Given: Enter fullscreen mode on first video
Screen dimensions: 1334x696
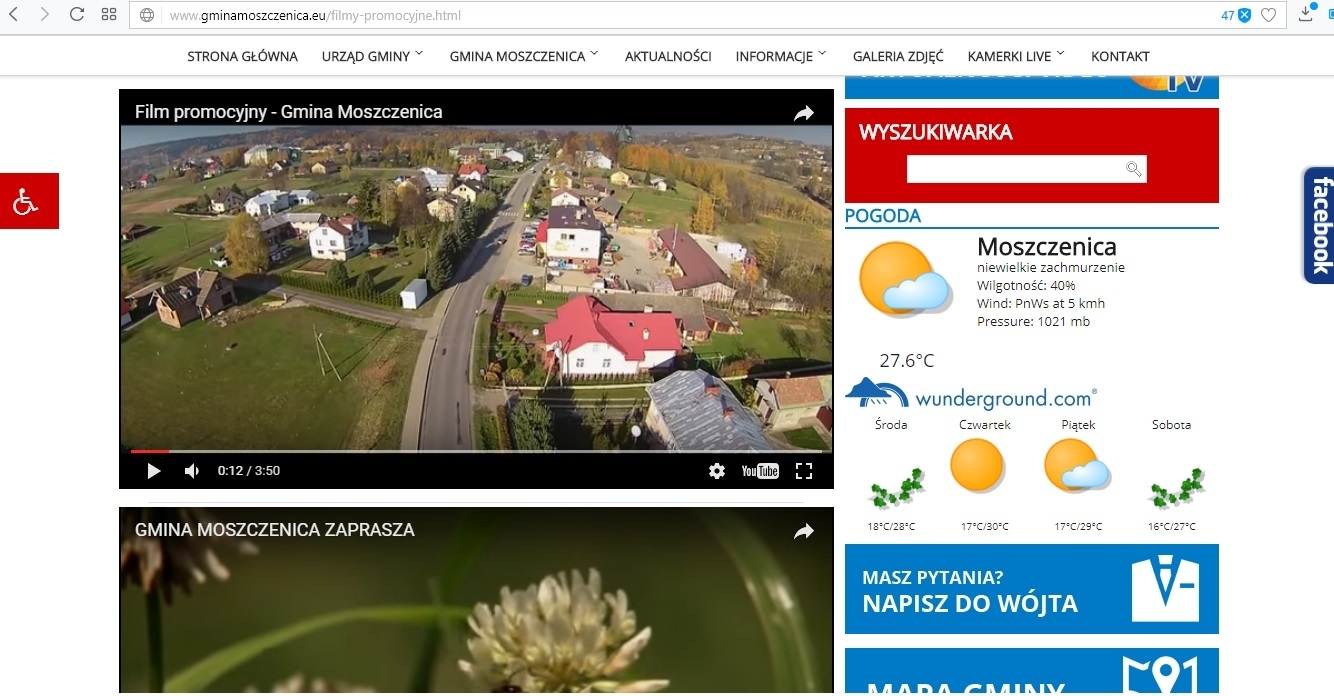Looking at the screenshot, I should pos(804,471).
